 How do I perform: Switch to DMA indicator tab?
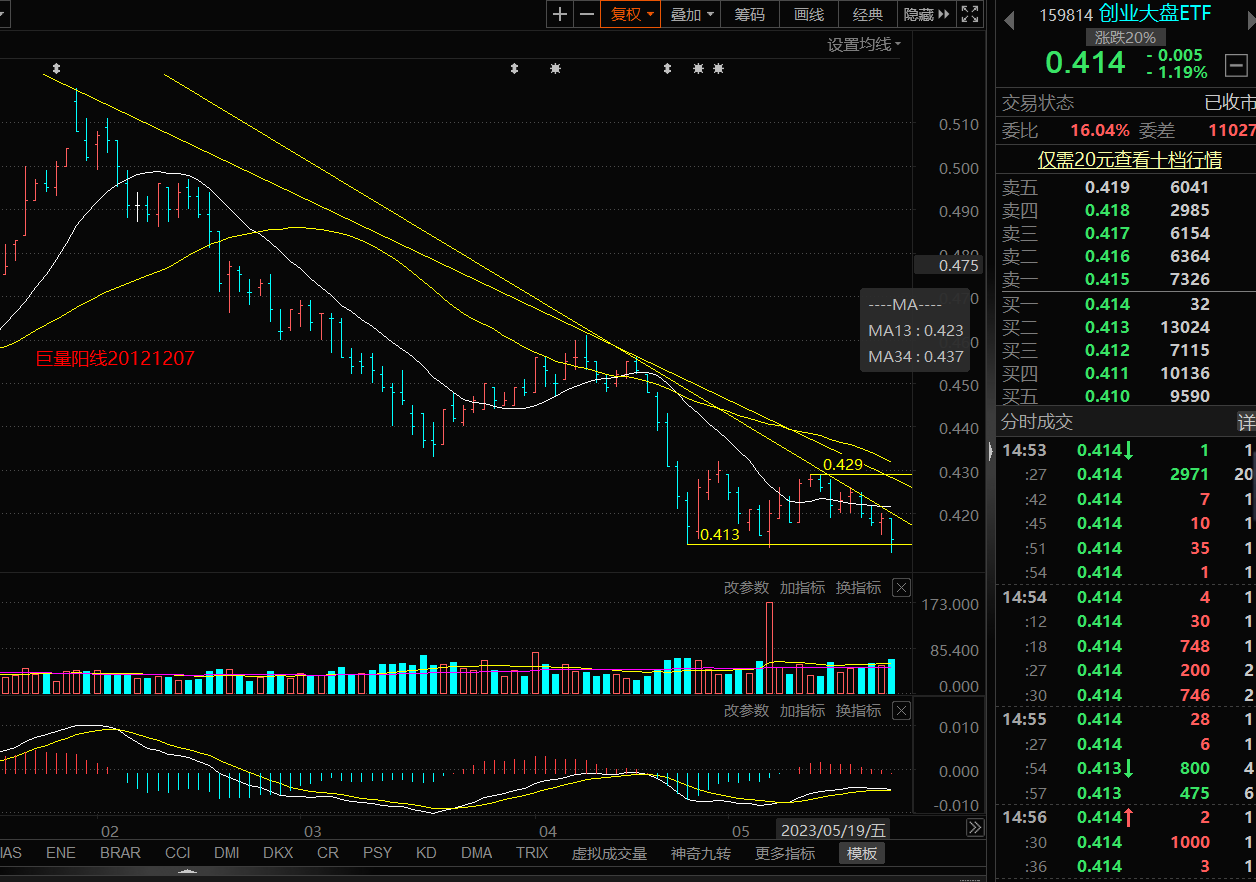click(x=477, y=853)
